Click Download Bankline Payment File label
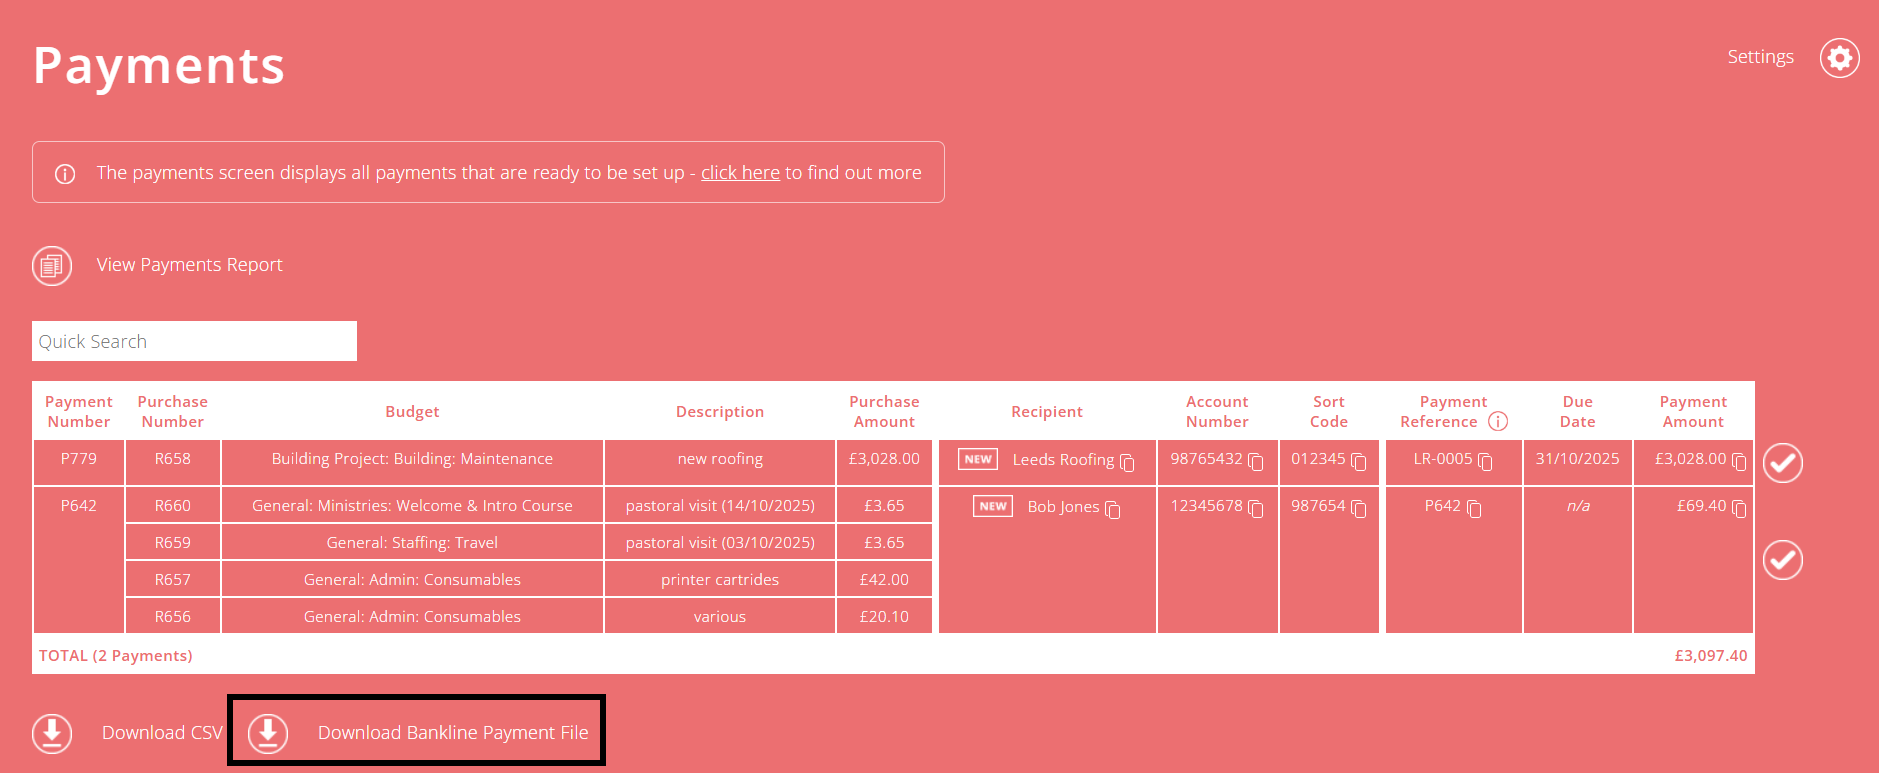 click(x=453, y=732)
